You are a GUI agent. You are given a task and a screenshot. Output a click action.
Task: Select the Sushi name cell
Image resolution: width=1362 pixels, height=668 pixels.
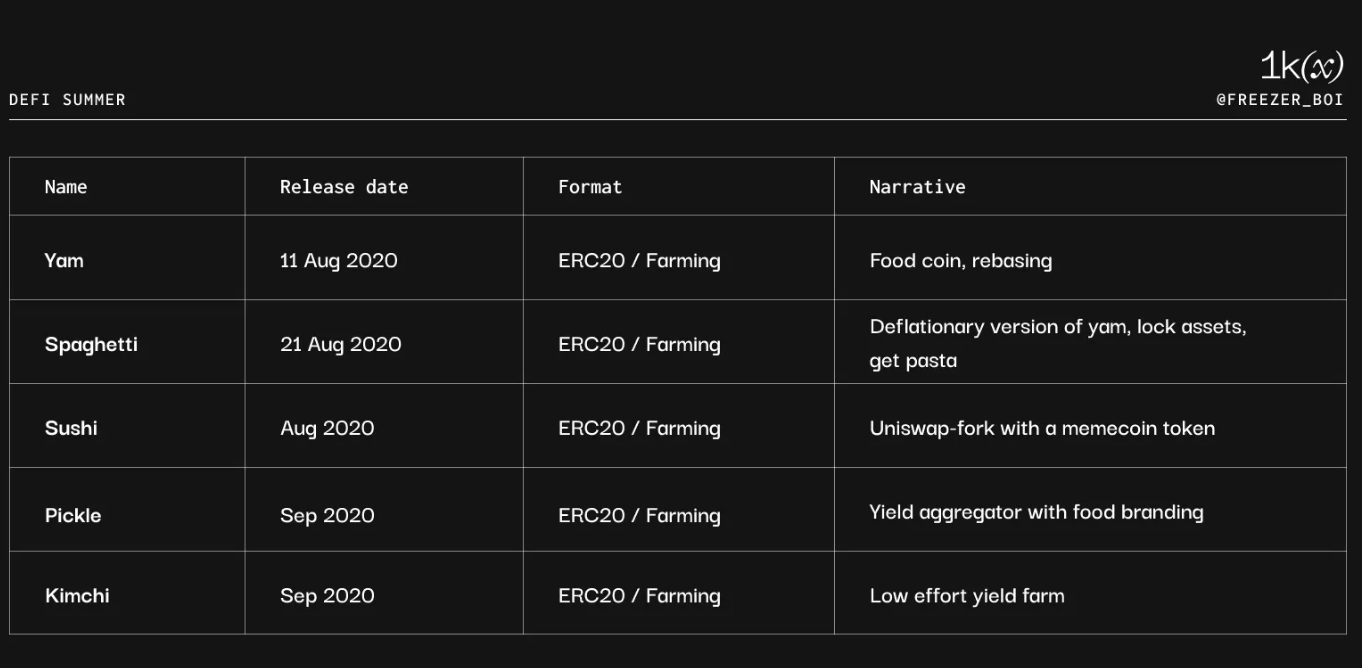click(71, 429)
